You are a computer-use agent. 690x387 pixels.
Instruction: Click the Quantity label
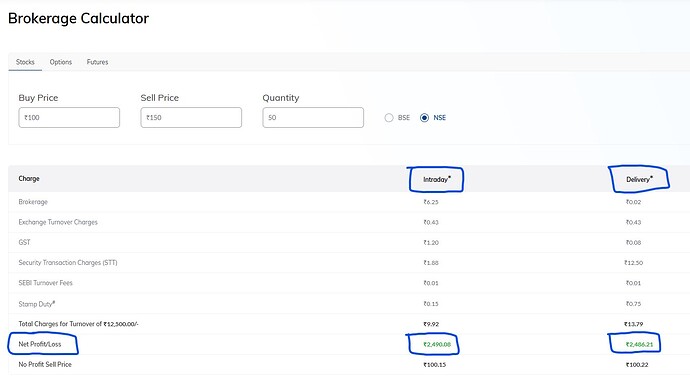[x=281, y=98]
